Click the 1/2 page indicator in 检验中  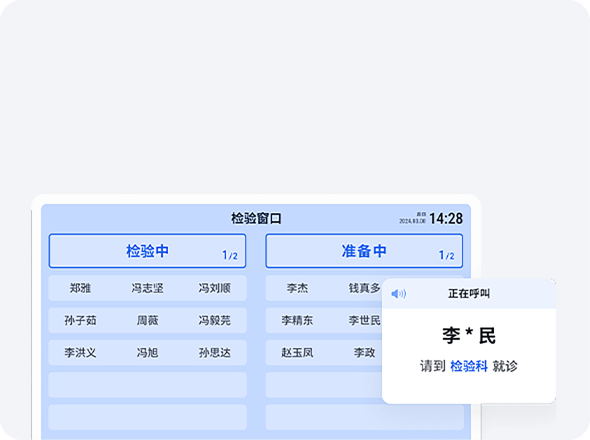point(230,255)
